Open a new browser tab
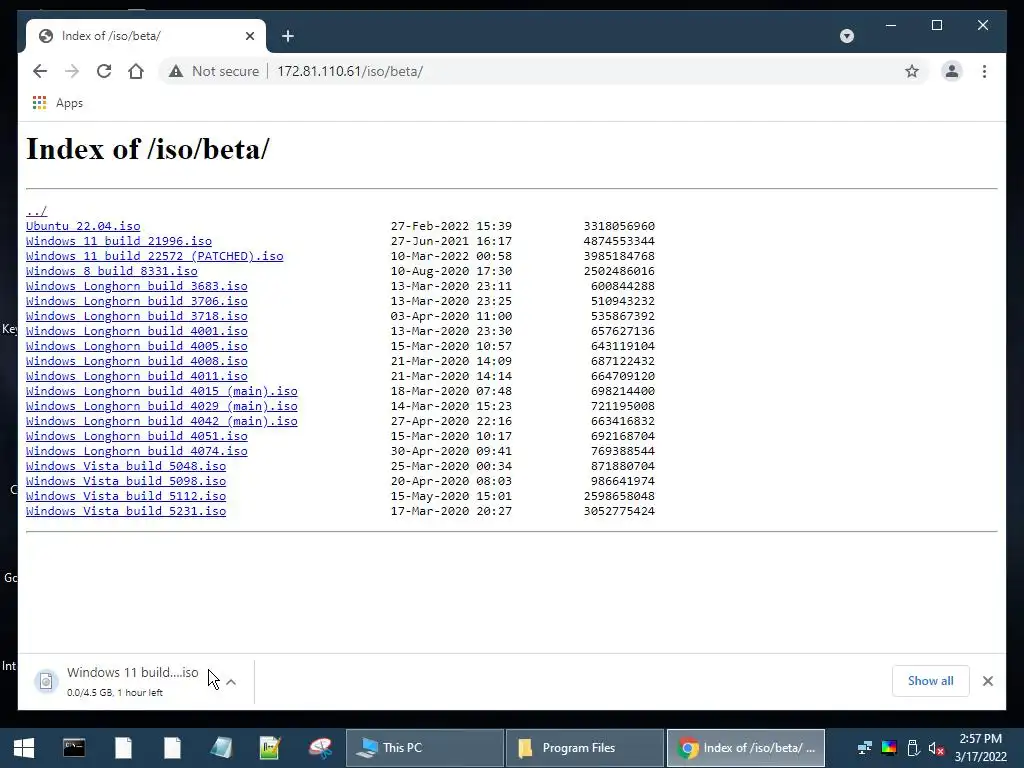 click(x=288, y=36)
